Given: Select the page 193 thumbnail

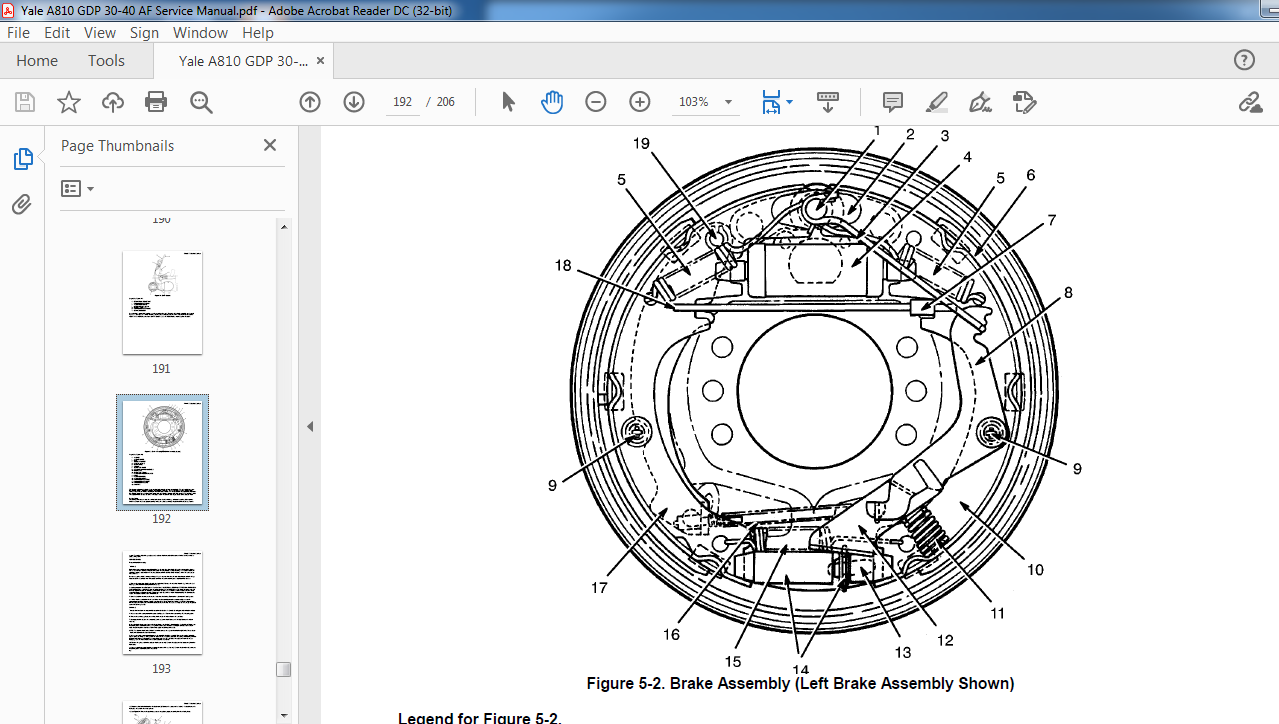Looking at the screenshot, I should pyautogui.click(x=162, y=603).
